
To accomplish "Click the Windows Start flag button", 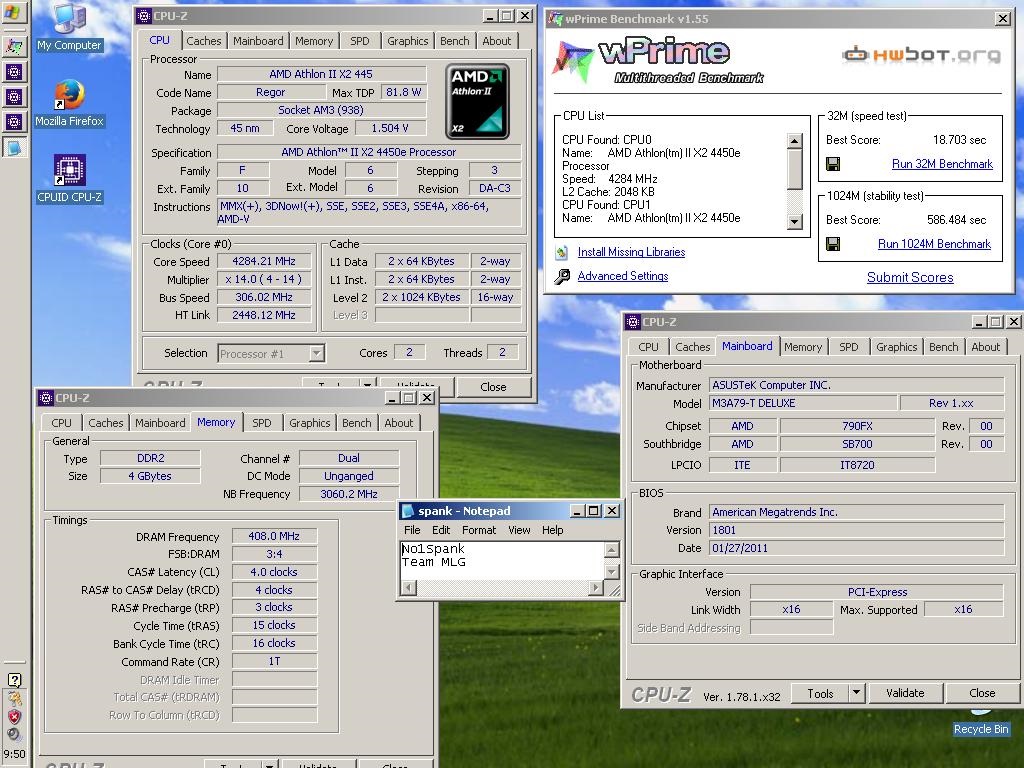I will tap(13, 12).
